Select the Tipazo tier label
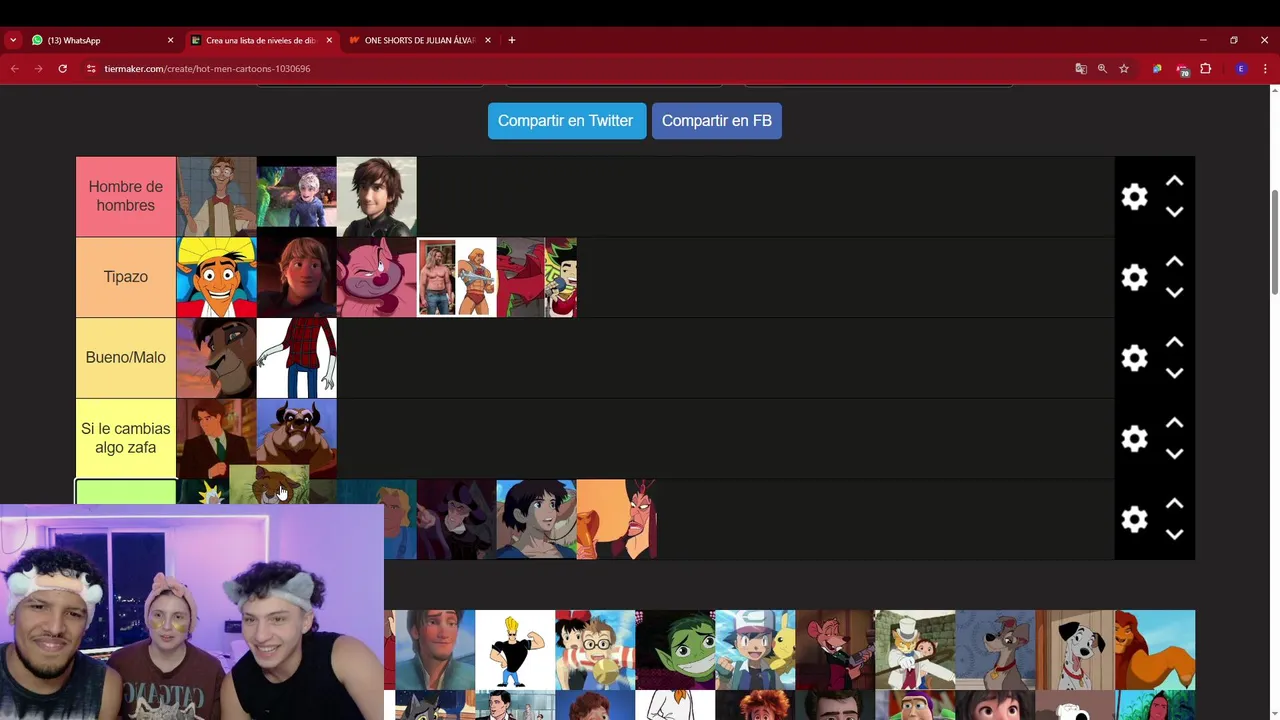Viewport: 1280px width, 720px height. pos(126,277)
